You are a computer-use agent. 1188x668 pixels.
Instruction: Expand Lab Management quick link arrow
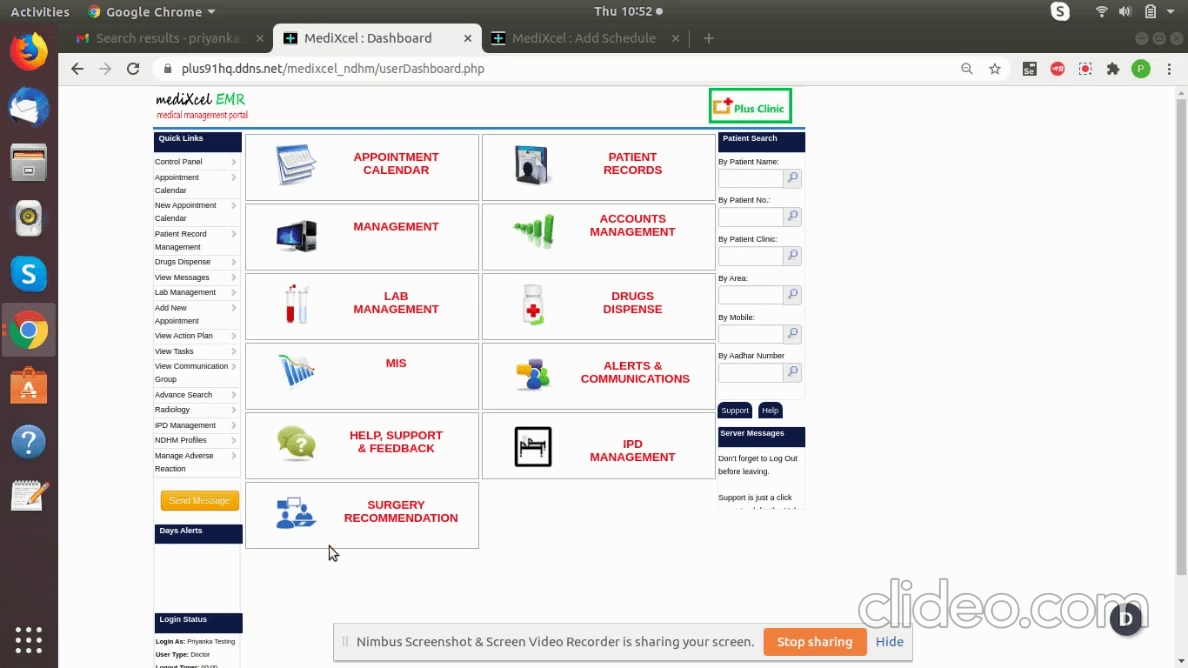[234, 293]
